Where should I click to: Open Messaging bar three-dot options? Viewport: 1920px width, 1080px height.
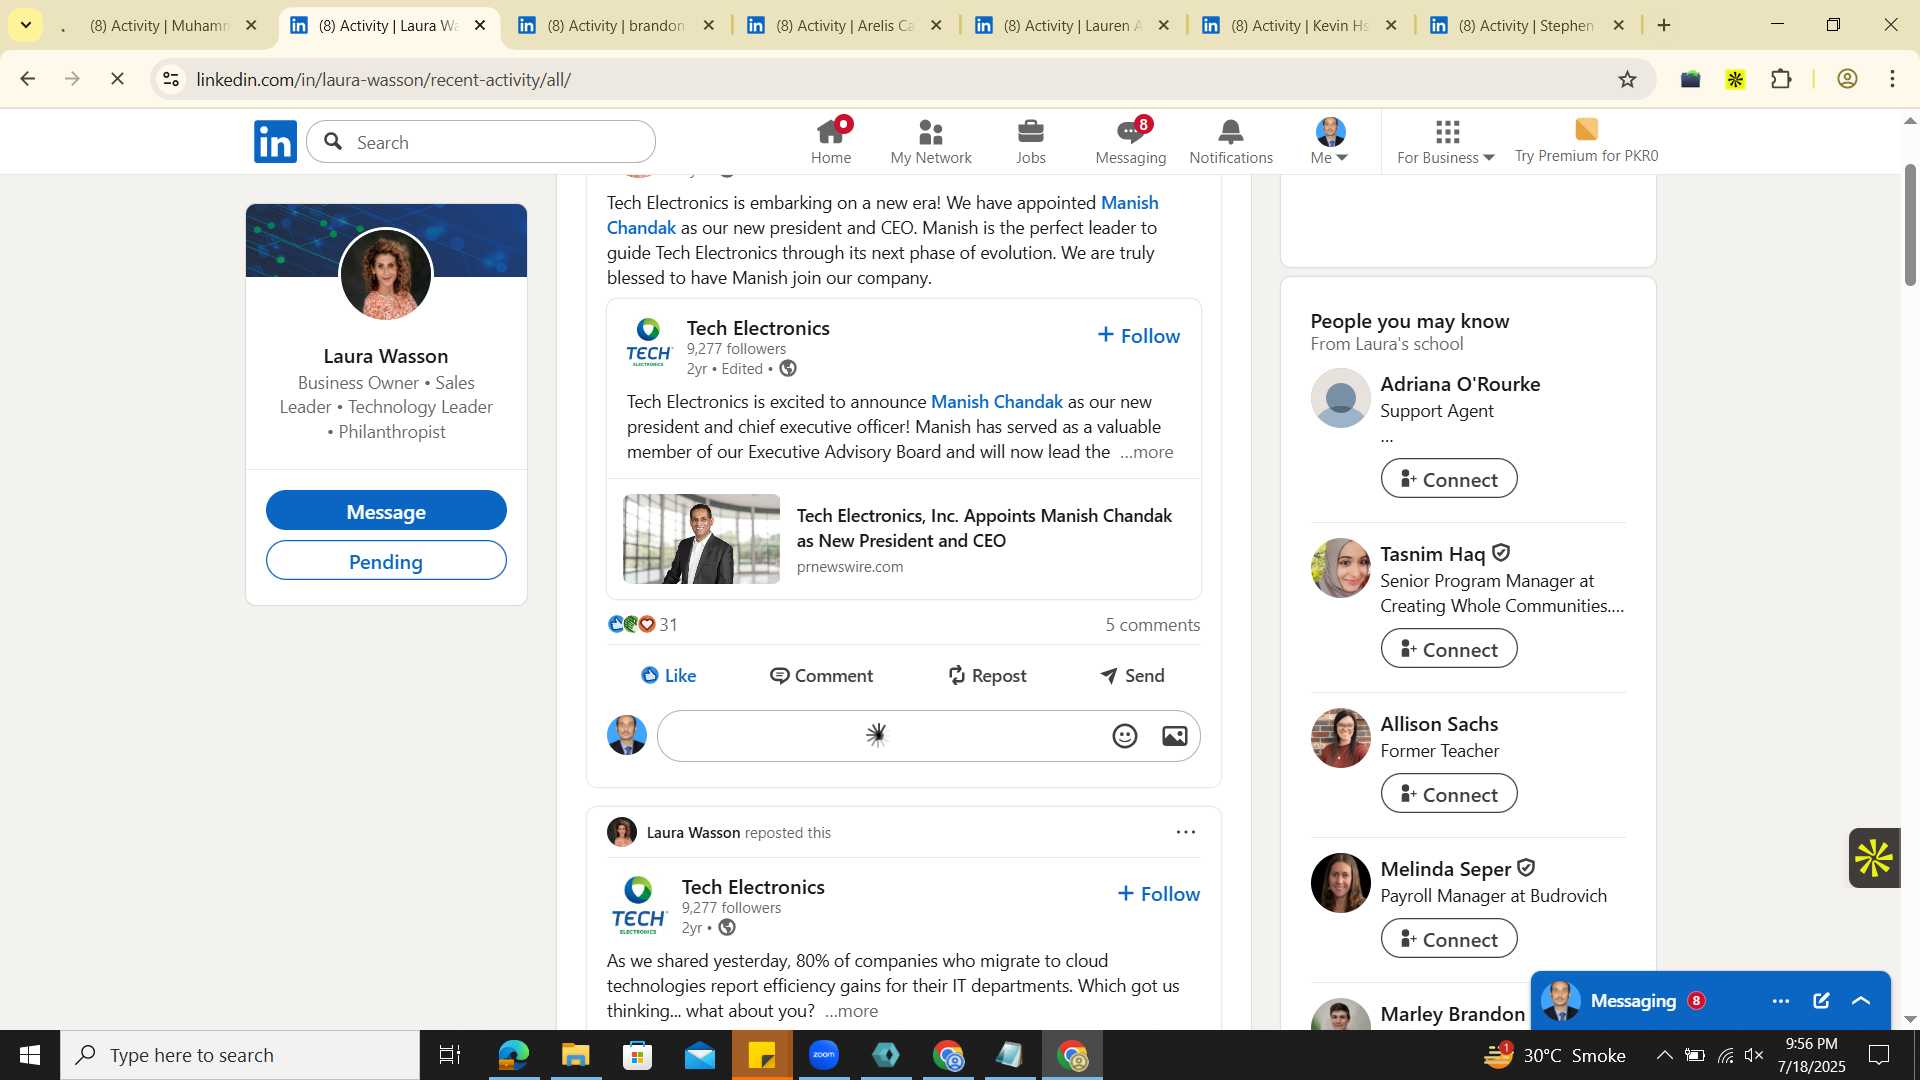1781,1001
